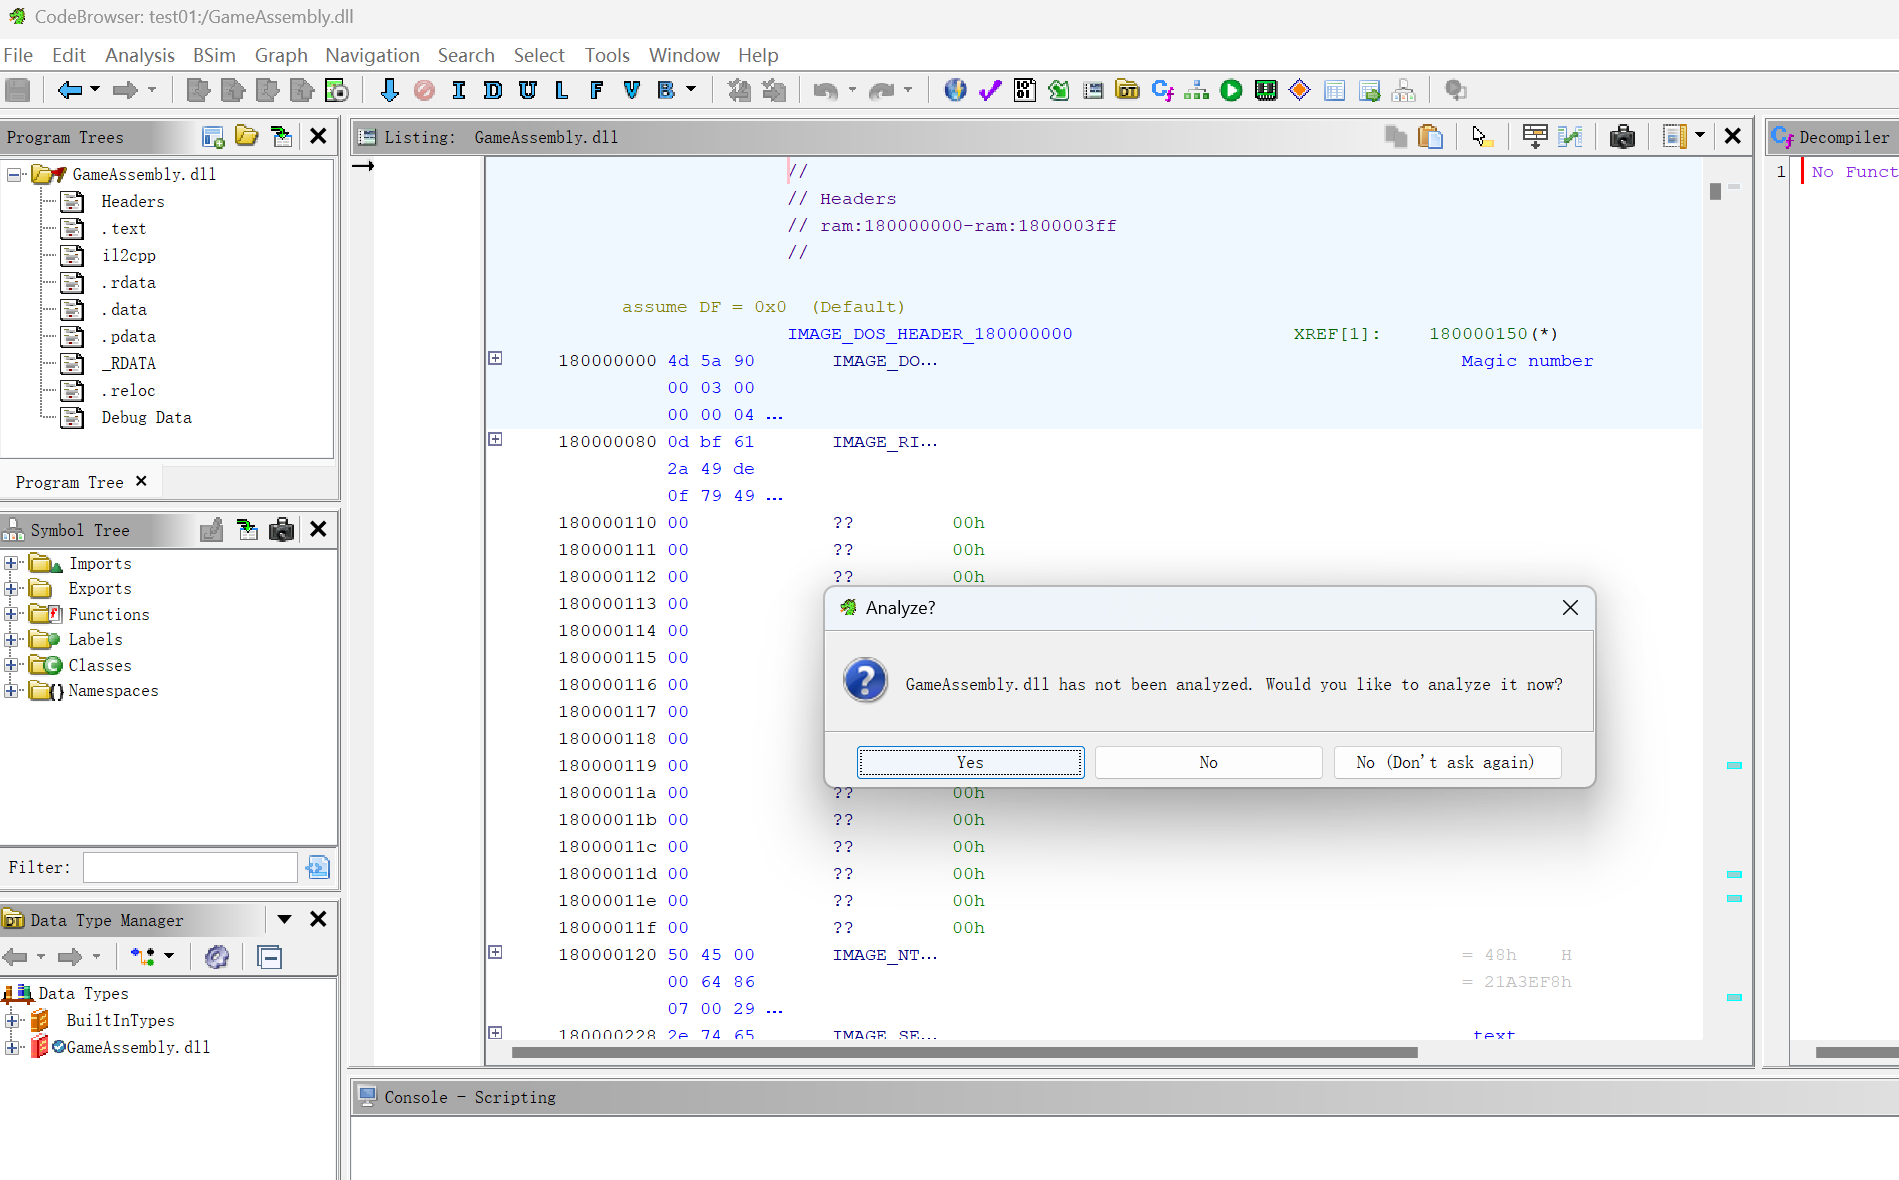1899x1180 pixels.
Task: Click the collapse all icon in Data Type Manager
Action: tap(269, 957)
